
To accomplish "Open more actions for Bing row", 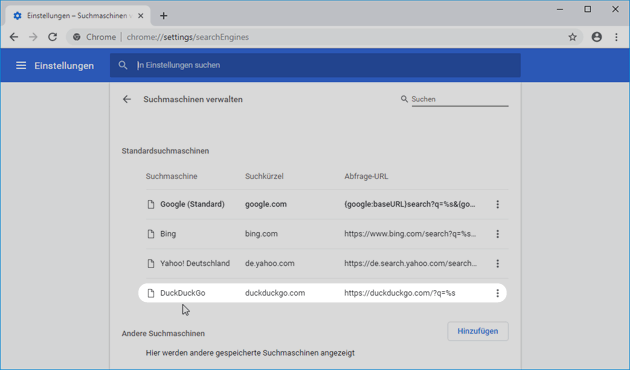I will (497, 234).
